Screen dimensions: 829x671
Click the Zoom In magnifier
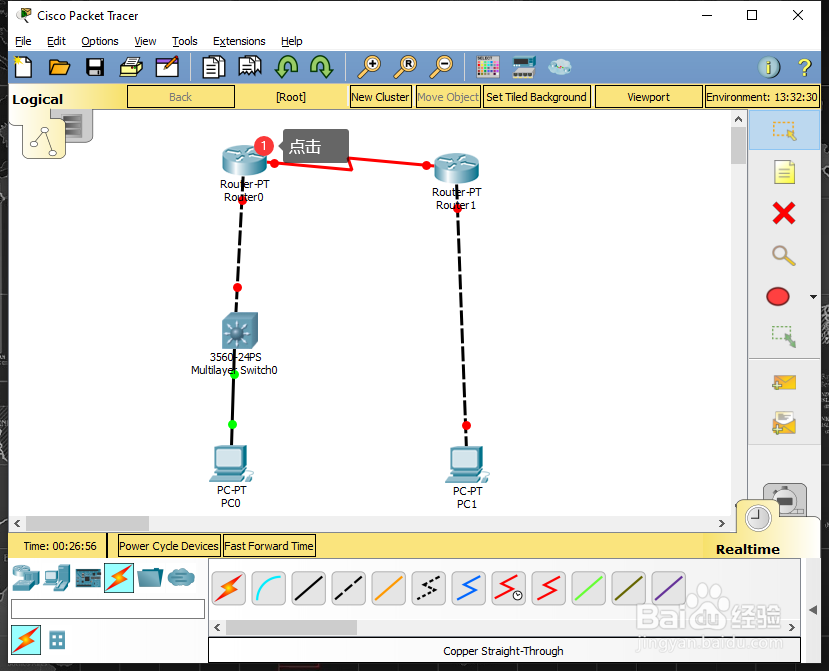coord(369,67)
